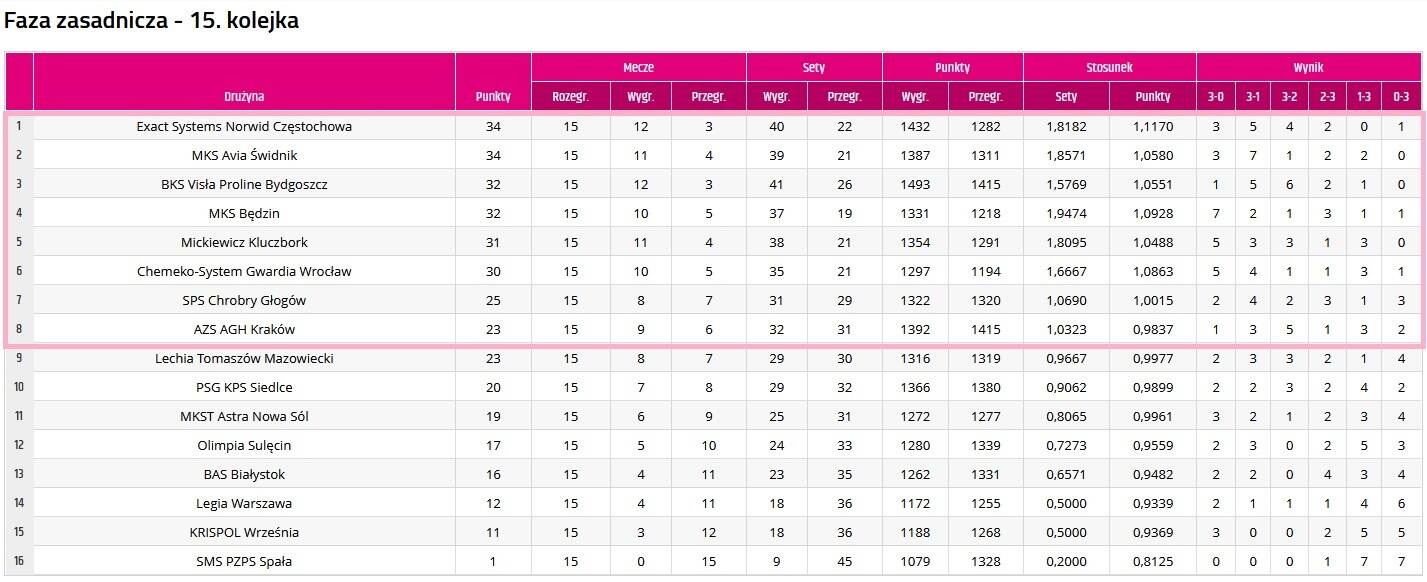The width and height of the screenshot is (1427, 582).
Task: Select the Stosunek group header
Action: (x=1109, y=68)
